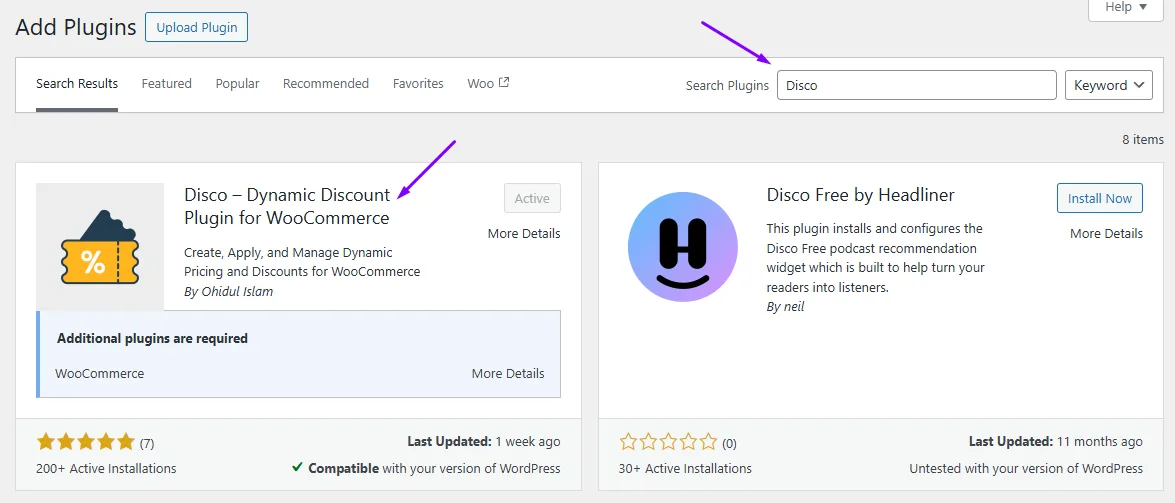
Task: Click the disabled Active button
Action: [x=532, y=199]
